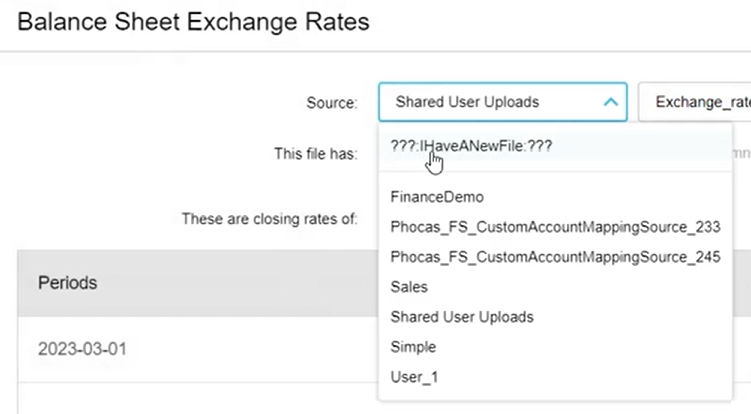Click the Source dropdown chevron arrow

[x=609, y=102]
